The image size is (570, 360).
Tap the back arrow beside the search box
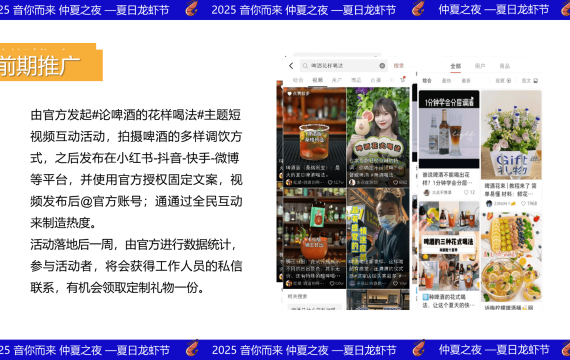pyautogui.click(x=291, y=66)
